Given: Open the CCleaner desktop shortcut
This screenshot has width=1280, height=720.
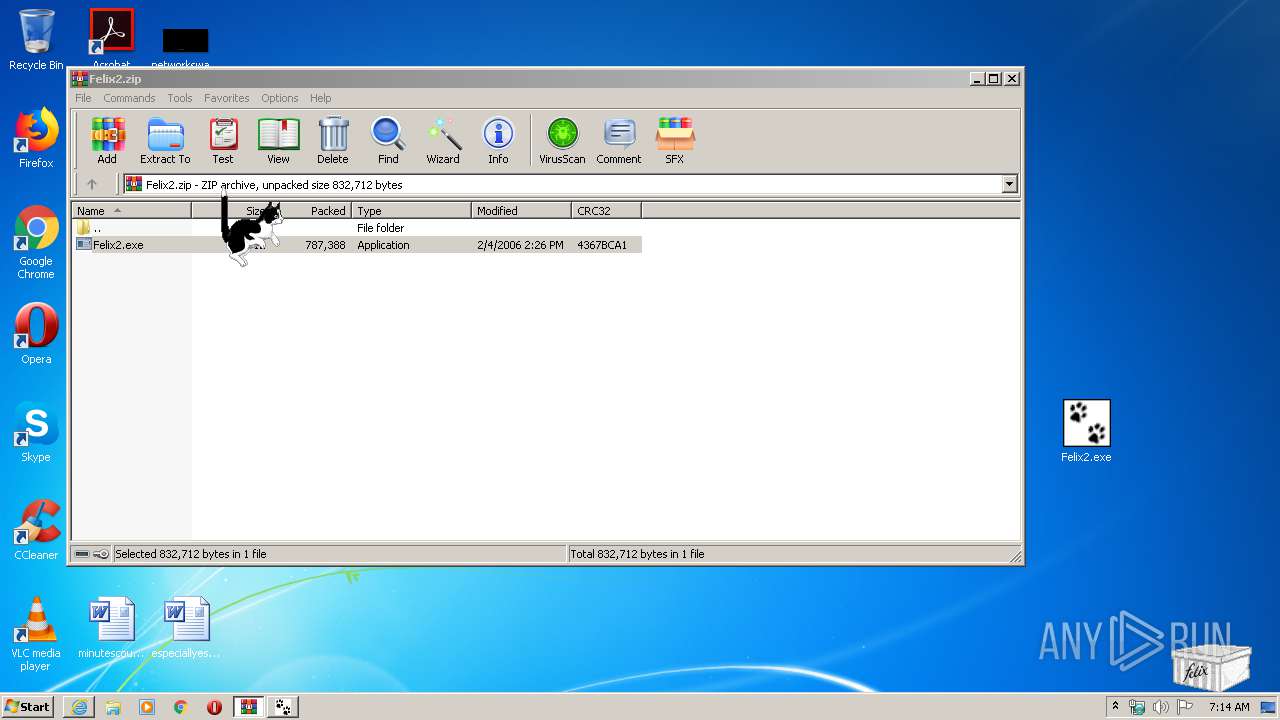Looking at the screenshot, I should coord(36,530).
